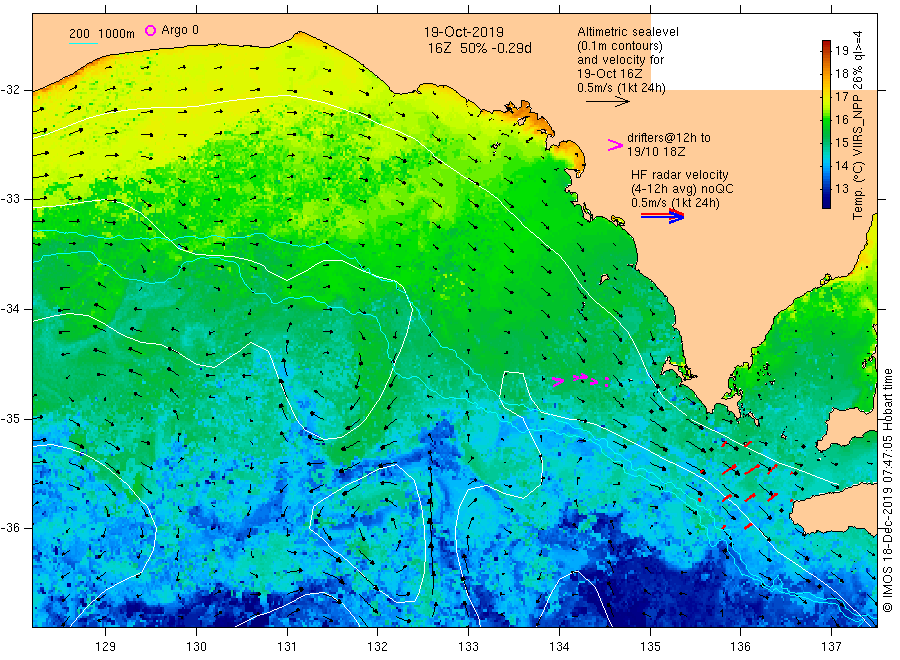Click the black altimetric velocity scale arrow
The image size is (900, 660).
(x=607, y=102)
